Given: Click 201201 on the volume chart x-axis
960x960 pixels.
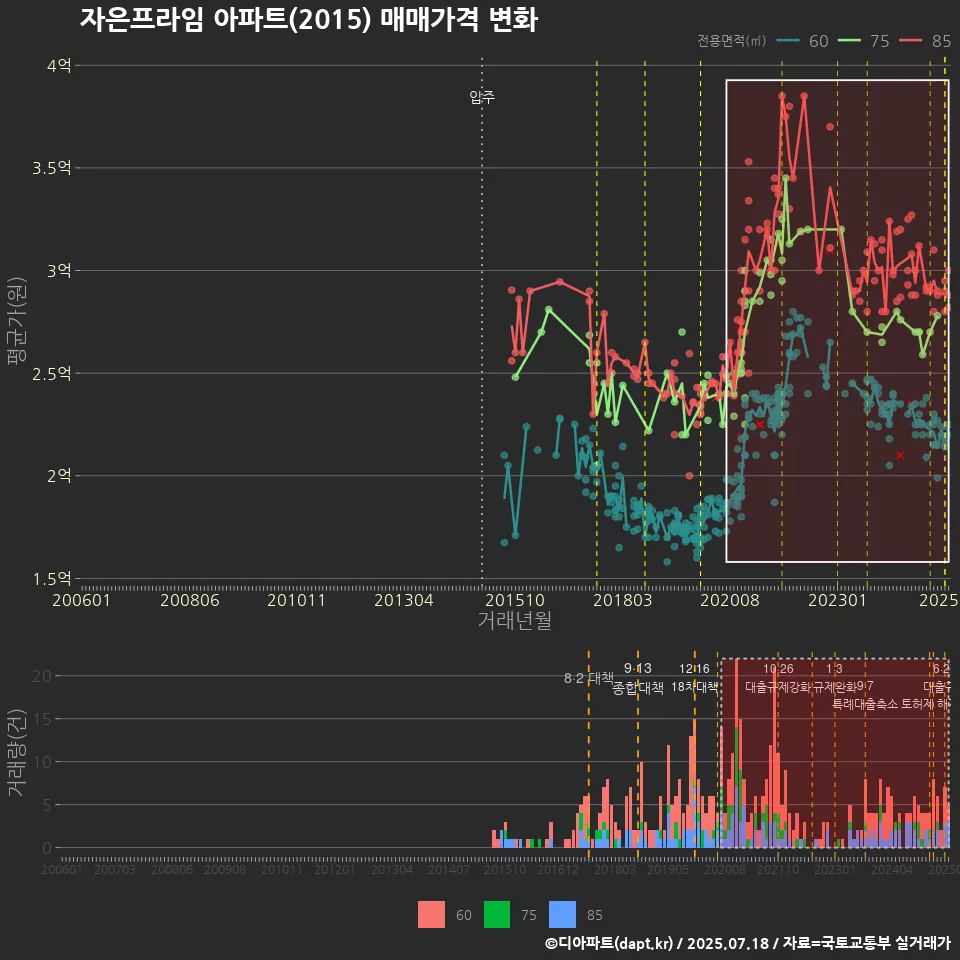Looking at the screenshot, I should click(334, 869).
